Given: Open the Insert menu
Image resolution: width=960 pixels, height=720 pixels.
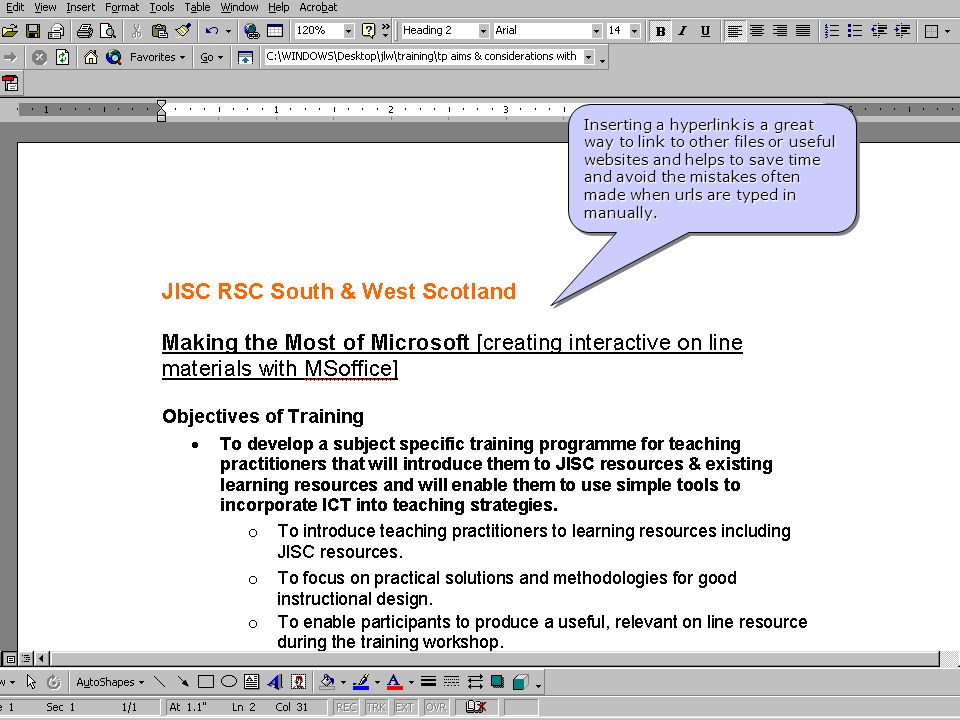Looking at the screenshot, I should (80, 7).
